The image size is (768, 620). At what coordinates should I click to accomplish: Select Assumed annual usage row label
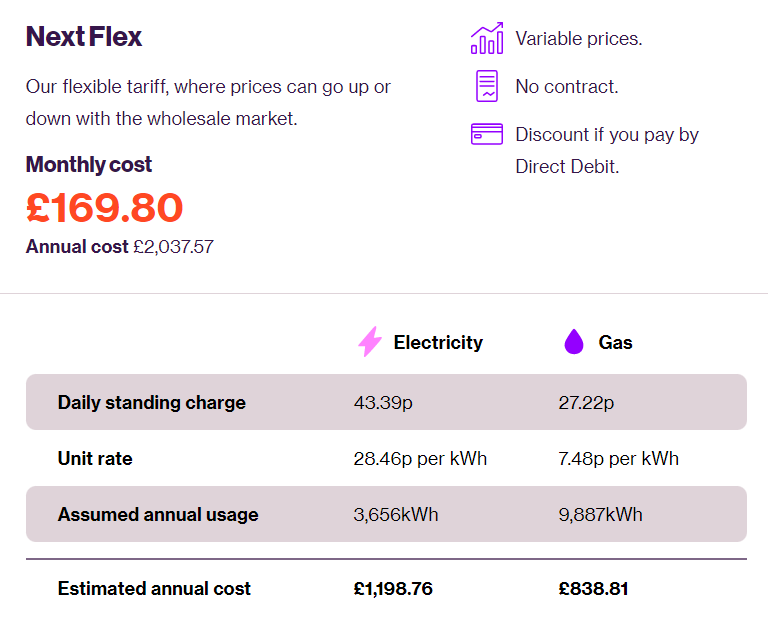click(158, 514)
